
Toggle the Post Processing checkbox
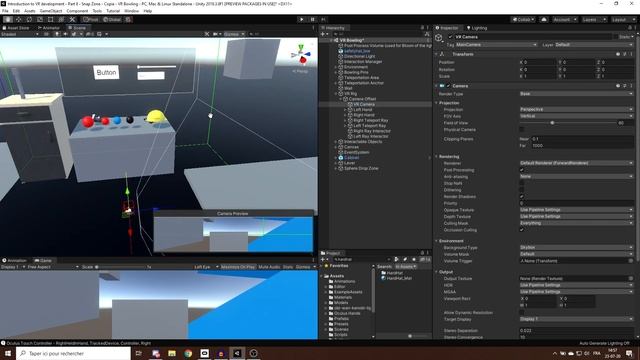click(522, 170)
